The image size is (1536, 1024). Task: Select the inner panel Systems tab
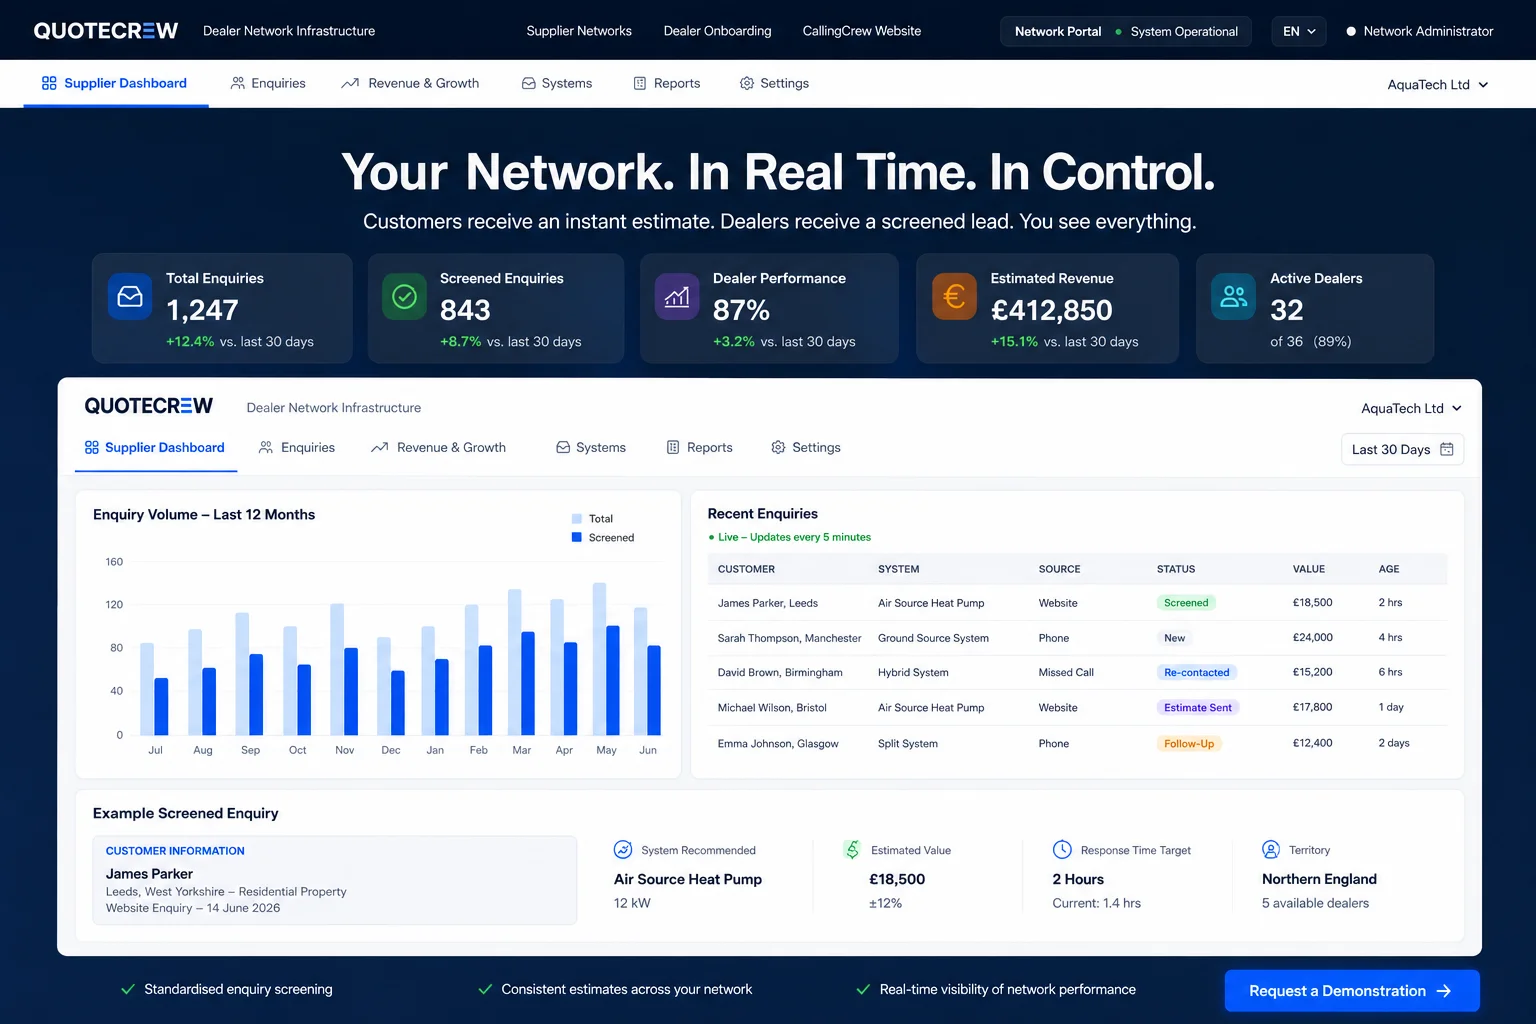[x=591, y=447]
